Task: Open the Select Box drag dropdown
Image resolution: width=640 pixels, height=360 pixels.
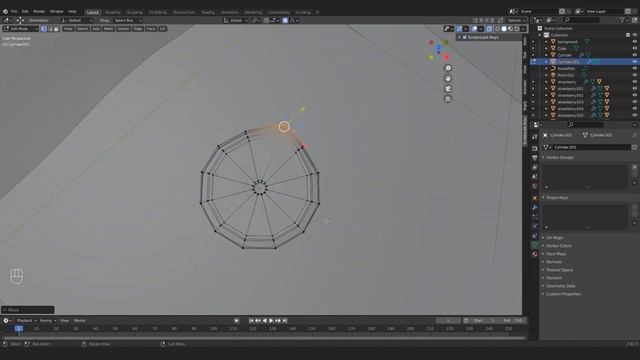Action: 127,20
